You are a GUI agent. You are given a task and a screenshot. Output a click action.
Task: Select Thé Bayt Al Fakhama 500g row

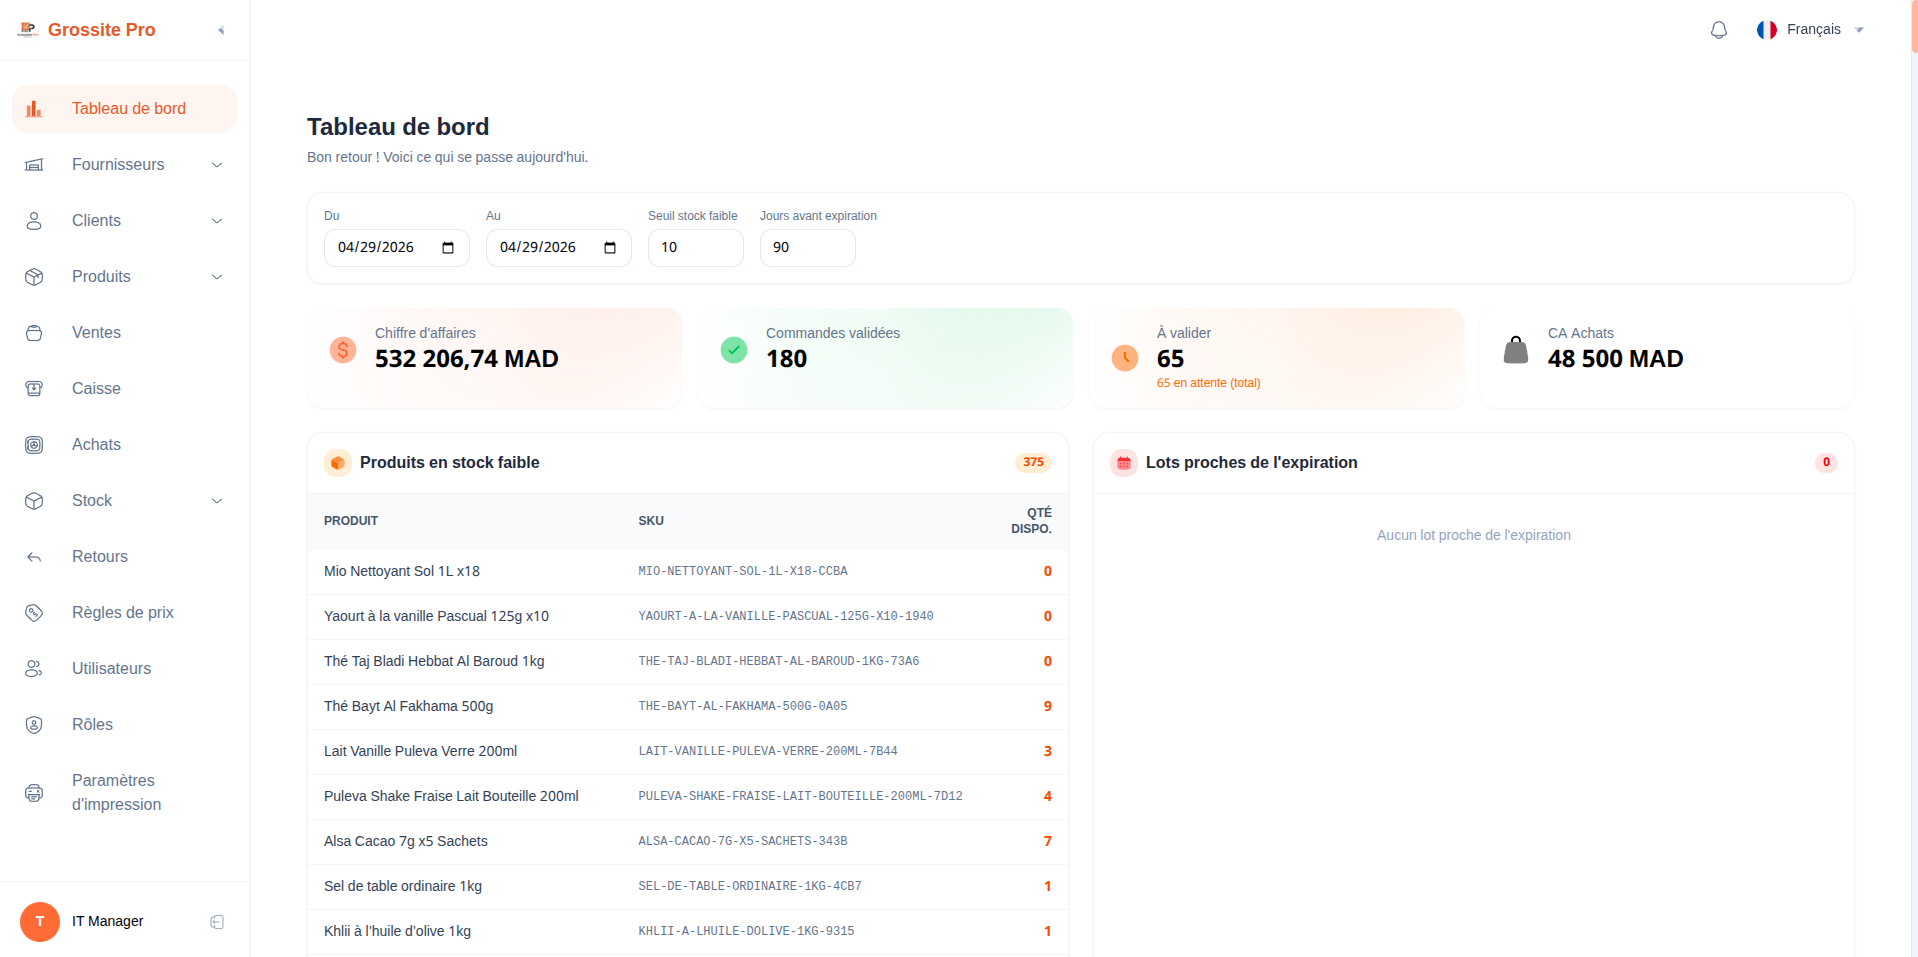(688, 707)
